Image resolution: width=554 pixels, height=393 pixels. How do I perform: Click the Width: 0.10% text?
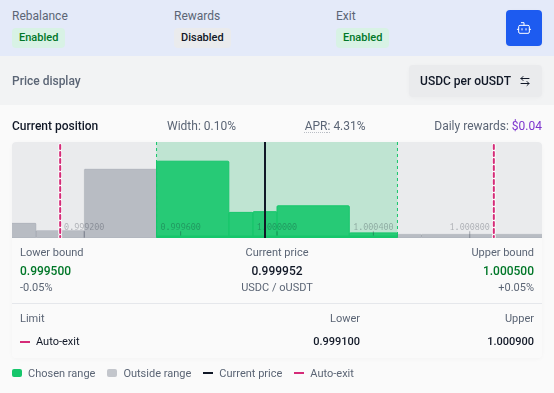point(201,126)
